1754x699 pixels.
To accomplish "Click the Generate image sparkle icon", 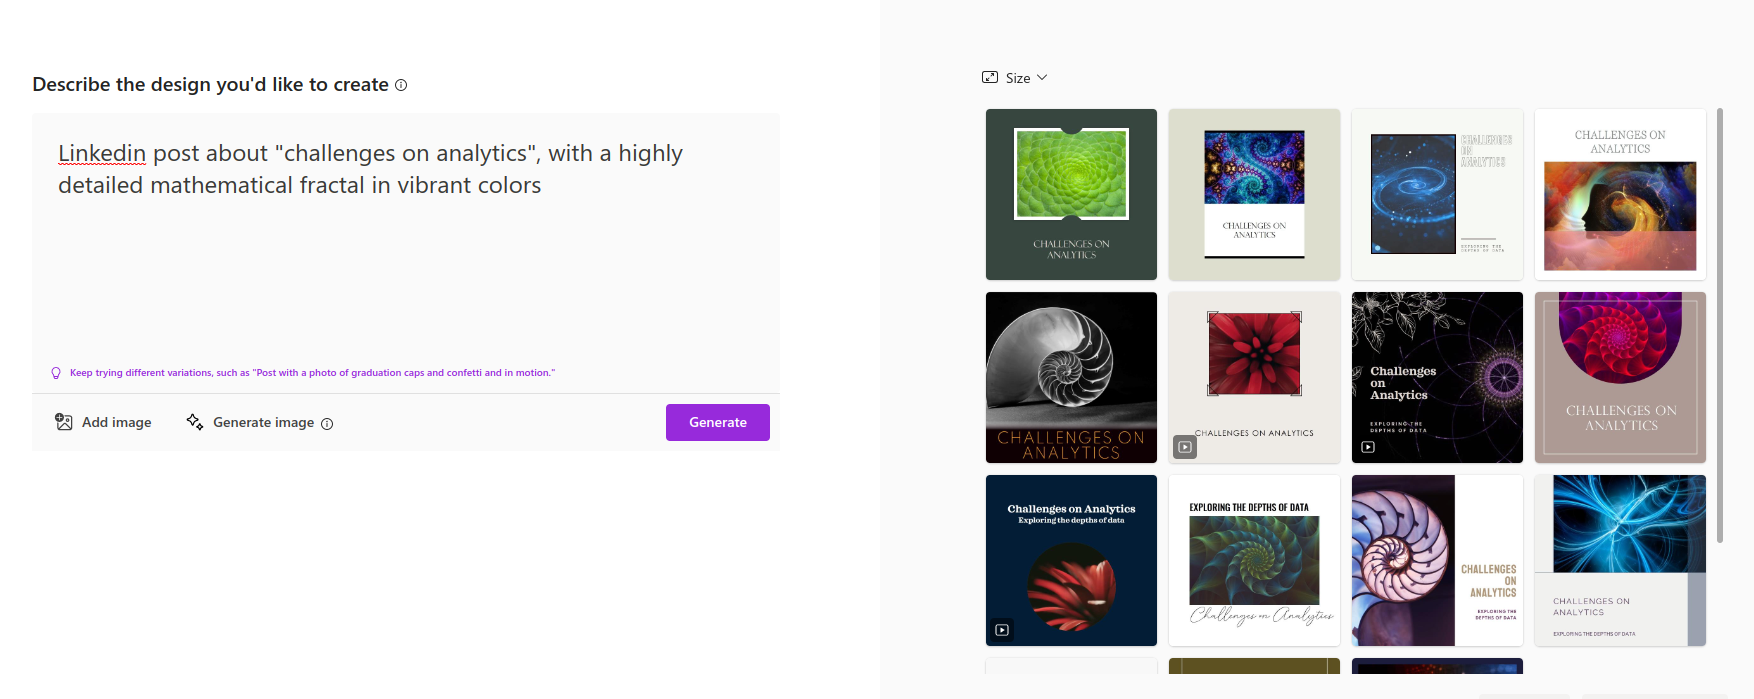I will pos(195,422).
